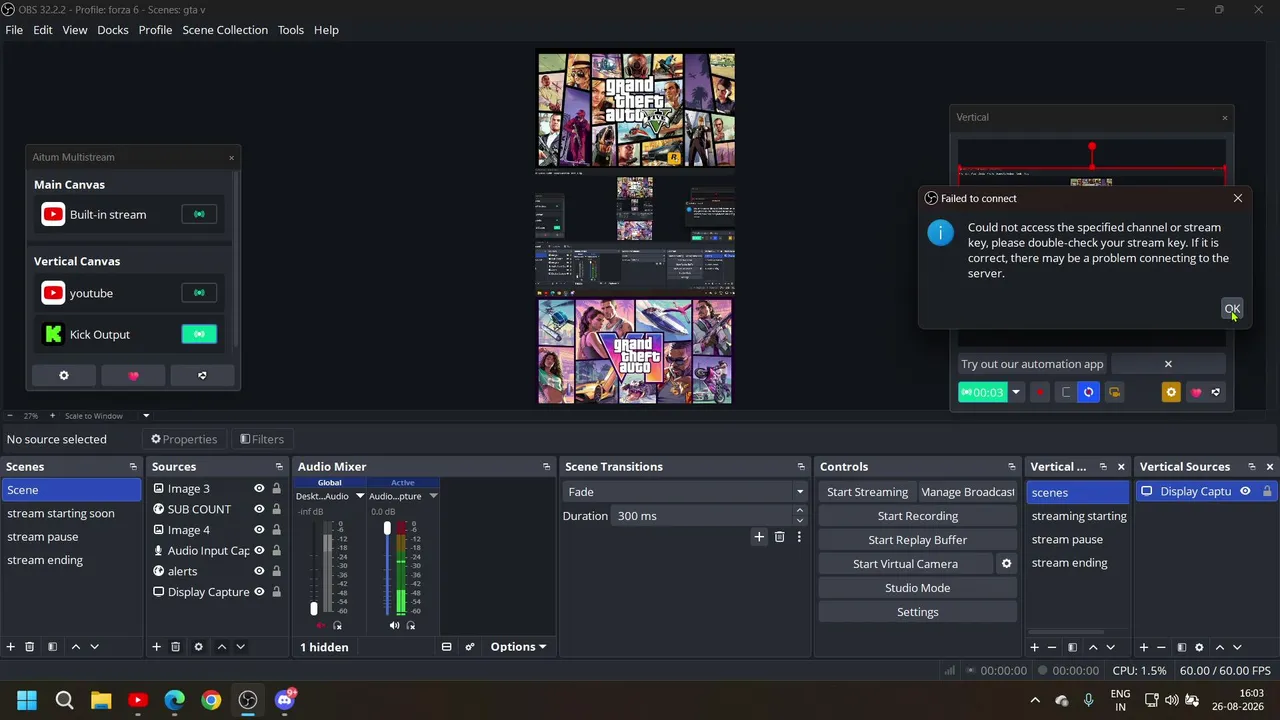Open advanced audio properties gears icon

click(470, 647)
